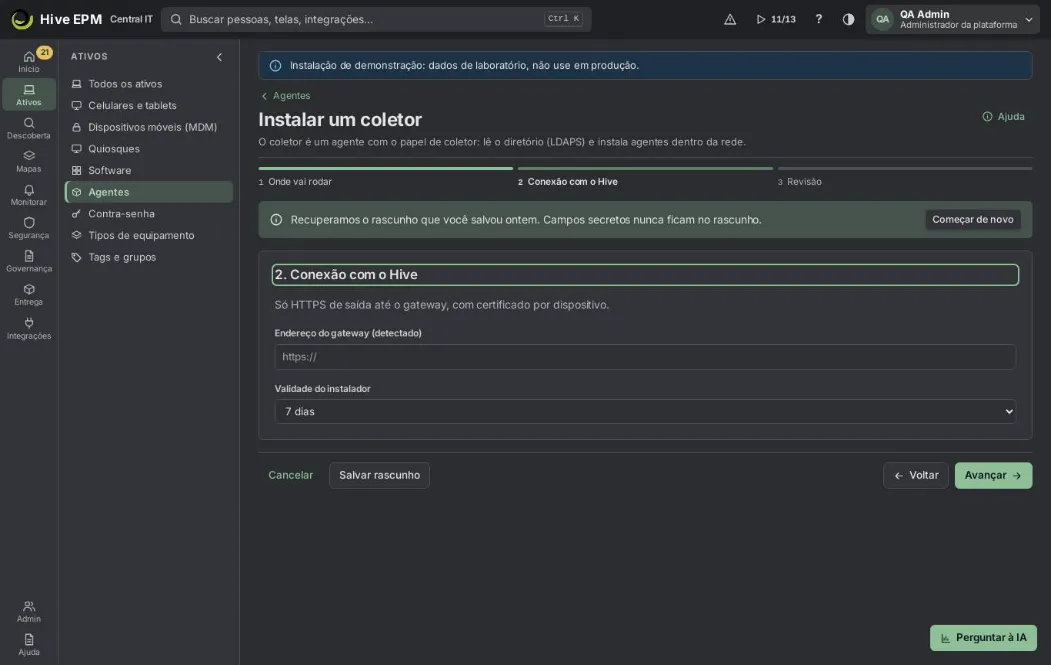Open Dispositivos móveis (MDM)
The width and height of the screenshot is (1051, 665).
(x=149, y=127)
